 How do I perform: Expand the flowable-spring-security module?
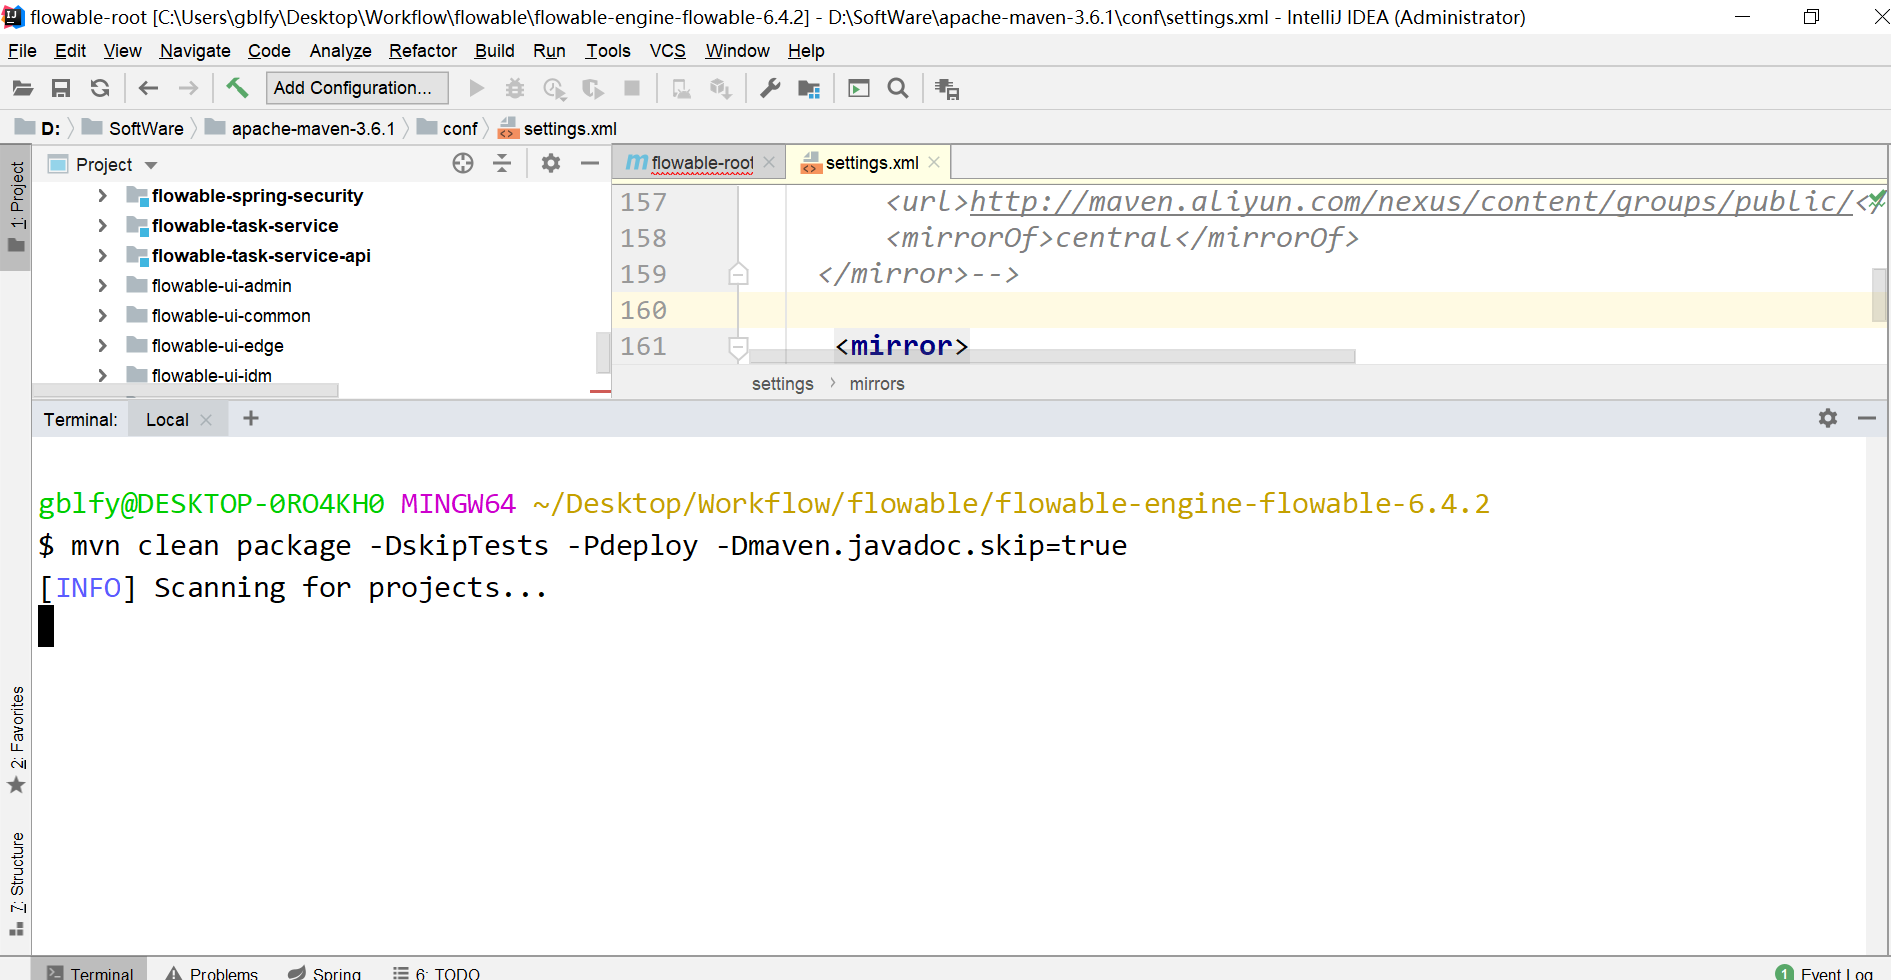pyautogui.click(x=102, y=196)
